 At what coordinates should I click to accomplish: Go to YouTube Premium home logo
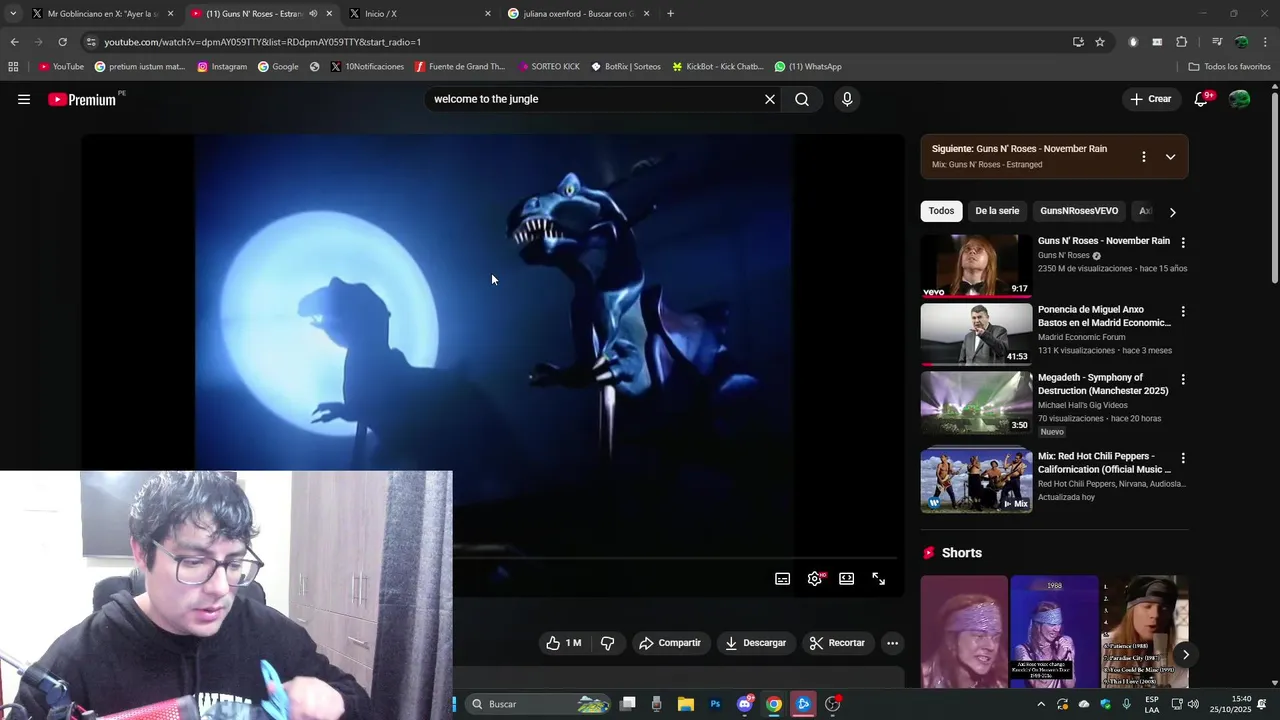82,99
